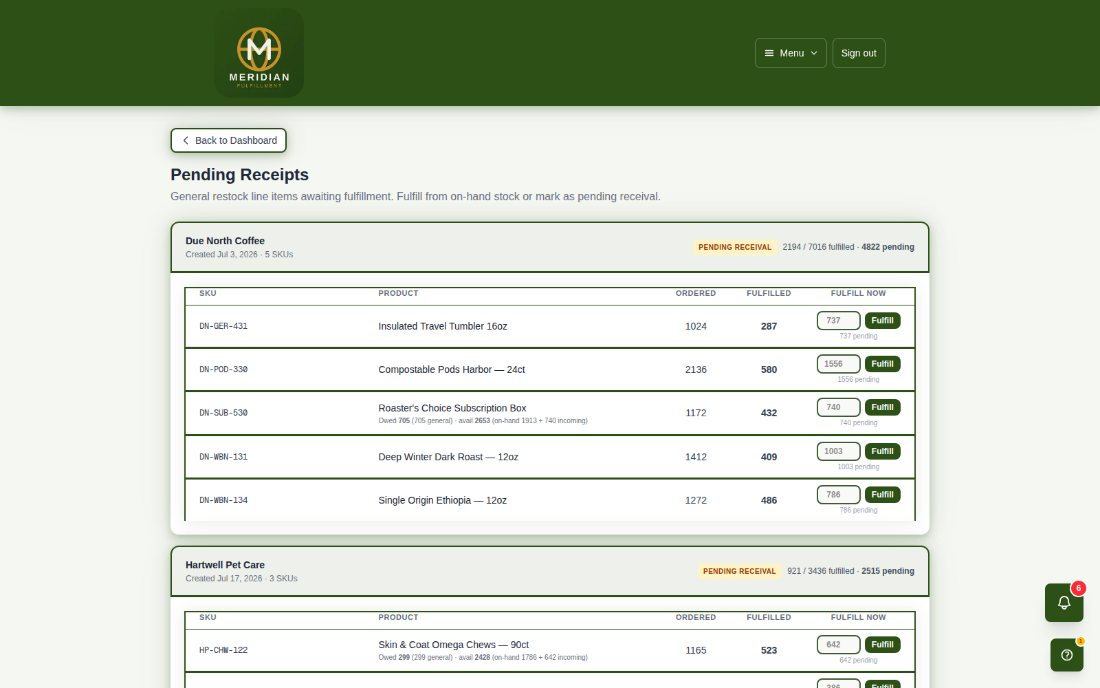Click the Meridian Fulfillment logo
Image resolution: width=1100 pixels, height=688 pixels.
click(x=259, y=53)
